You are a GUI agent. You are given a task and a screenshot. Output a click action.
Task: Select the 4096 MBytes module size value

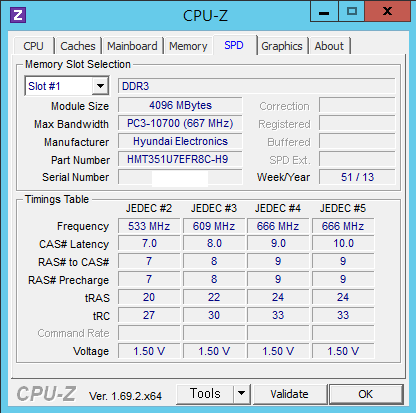[x=180, y=105]
